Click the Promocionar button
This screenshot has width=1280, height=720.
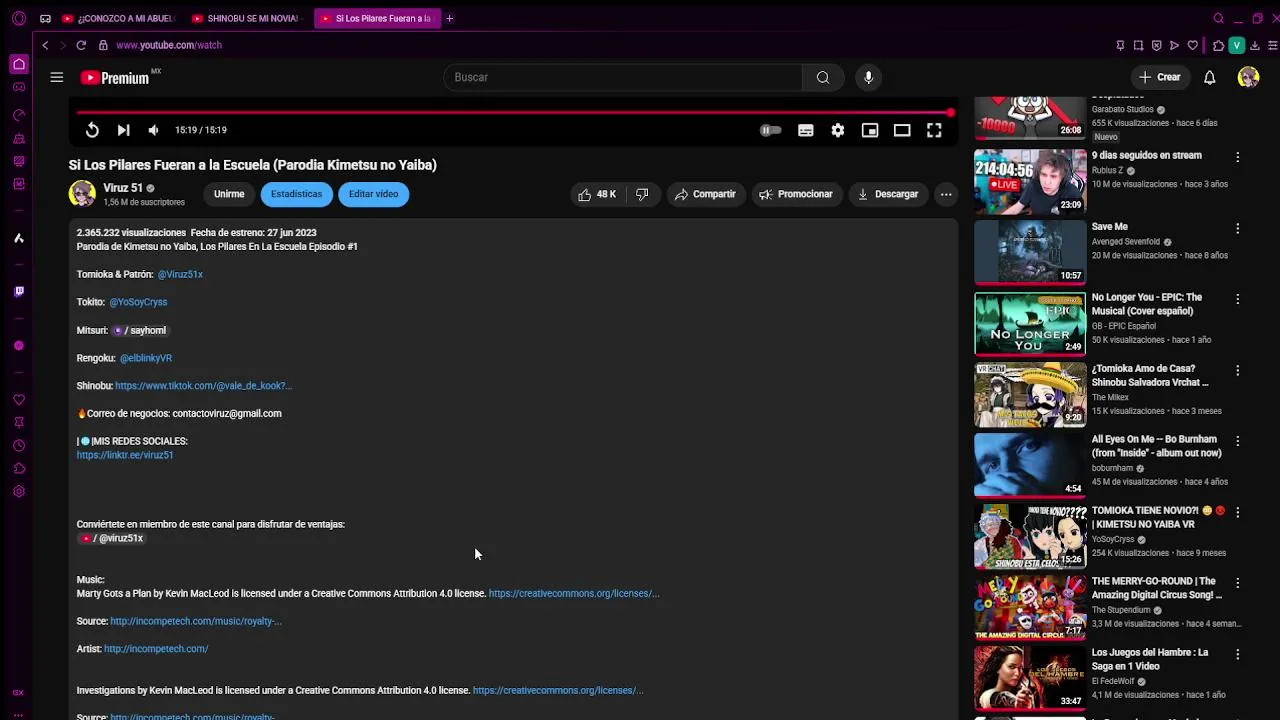(x=796, y=194)
